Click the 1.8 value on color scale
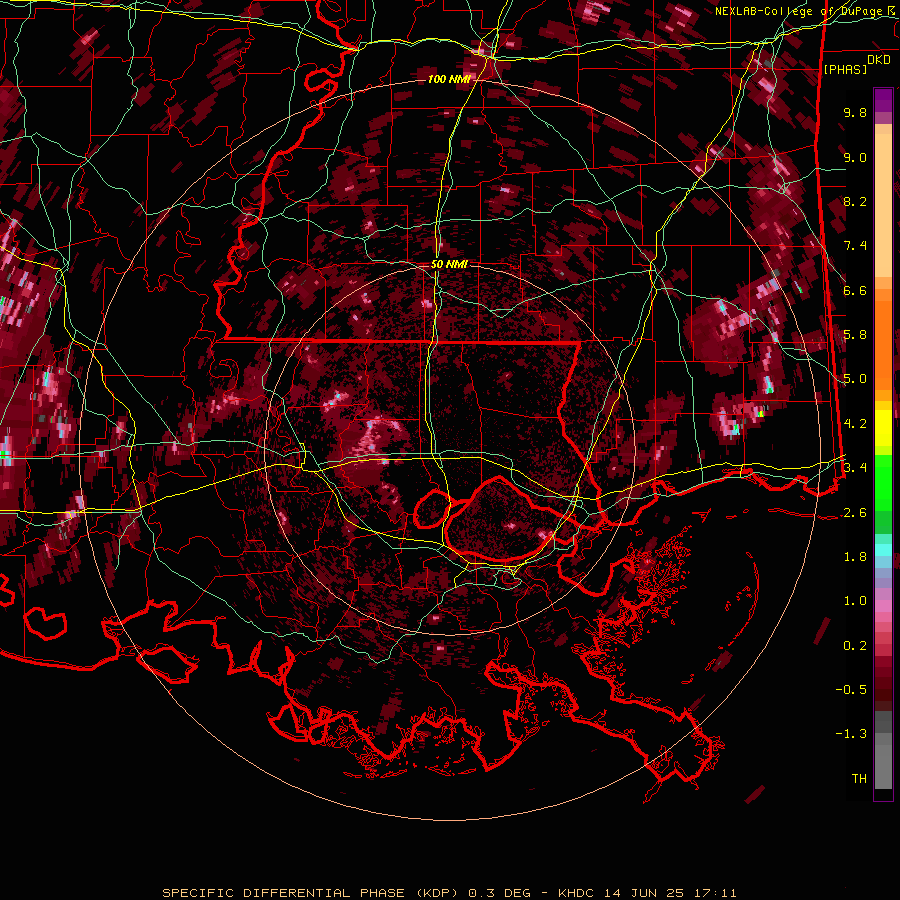The image size is (900, 900). click(x=855, y=557)
